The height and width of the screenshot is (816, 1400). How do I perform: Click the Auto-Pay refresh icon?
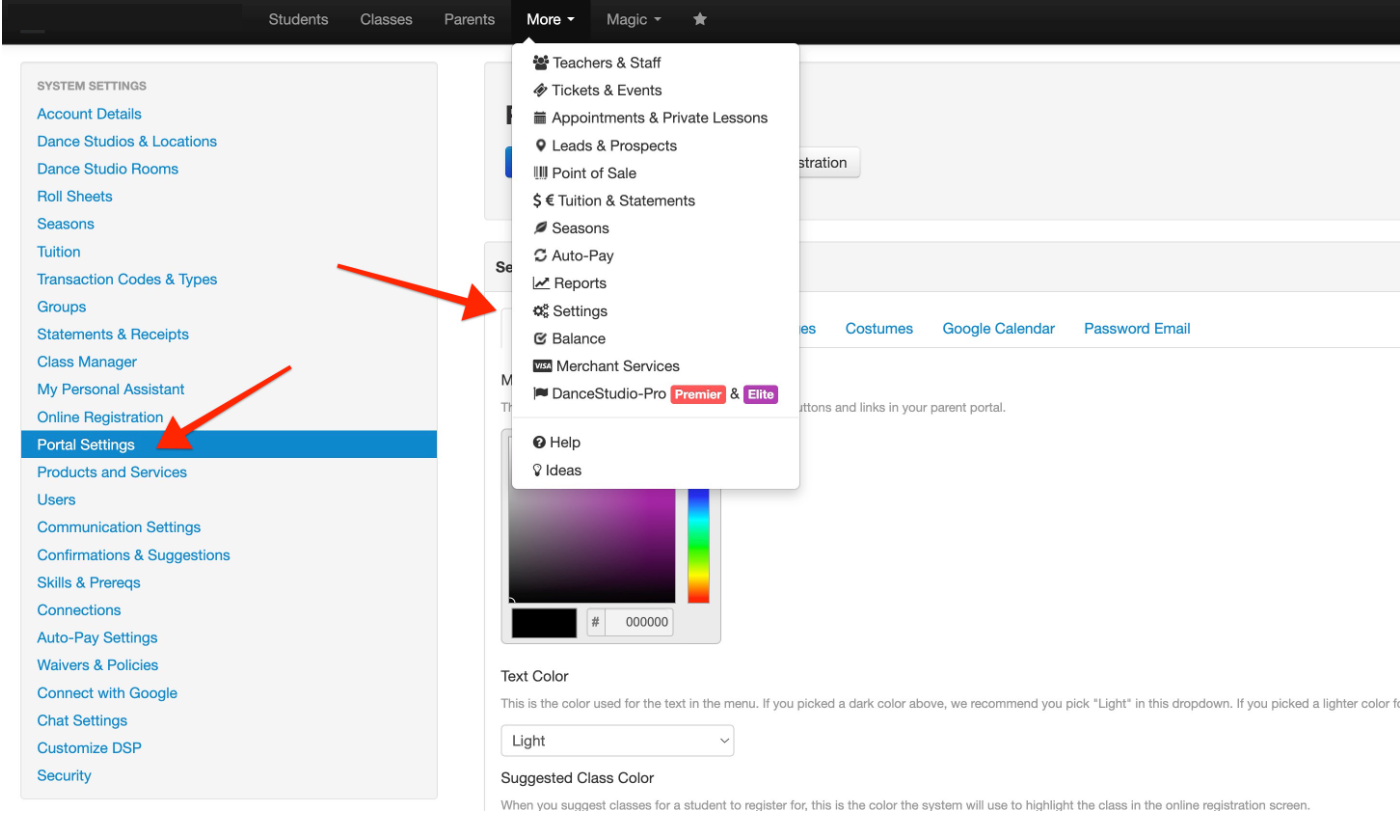(x=541, y=255)
